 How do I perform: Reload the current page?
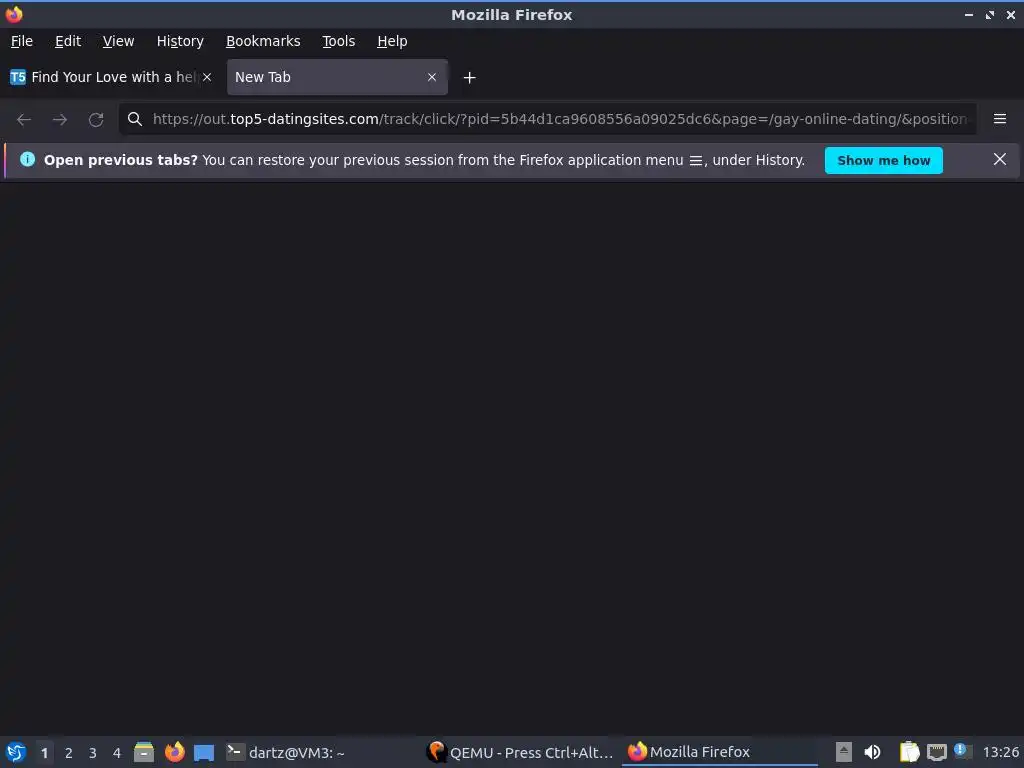coord(96,120)
